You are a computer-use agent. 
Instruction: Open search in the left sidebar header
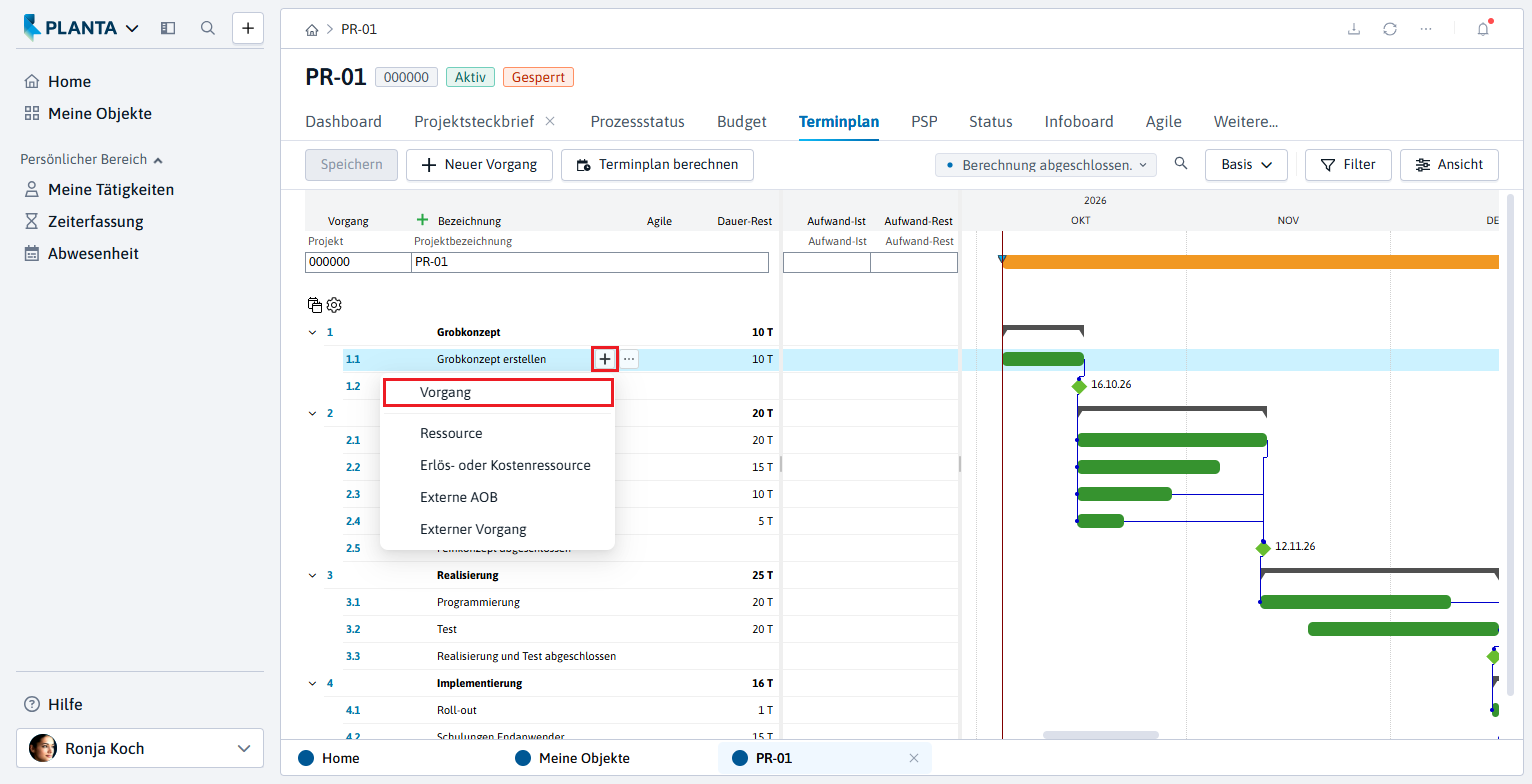[208, 28]
